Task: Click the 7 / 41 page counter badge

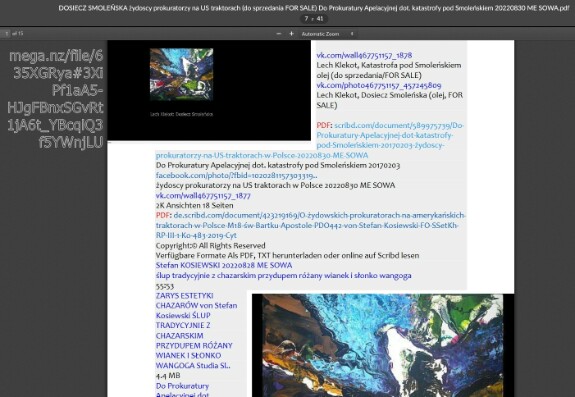Action: 314,18
